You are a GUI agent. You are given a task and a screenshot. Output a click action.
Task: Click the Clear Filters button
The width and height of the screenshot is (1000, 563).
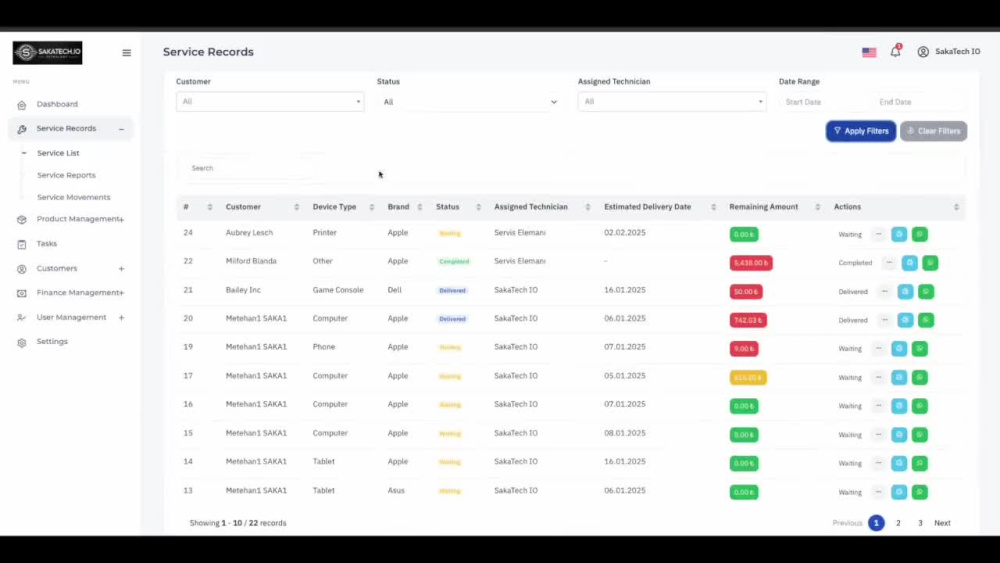pos(934,131)
